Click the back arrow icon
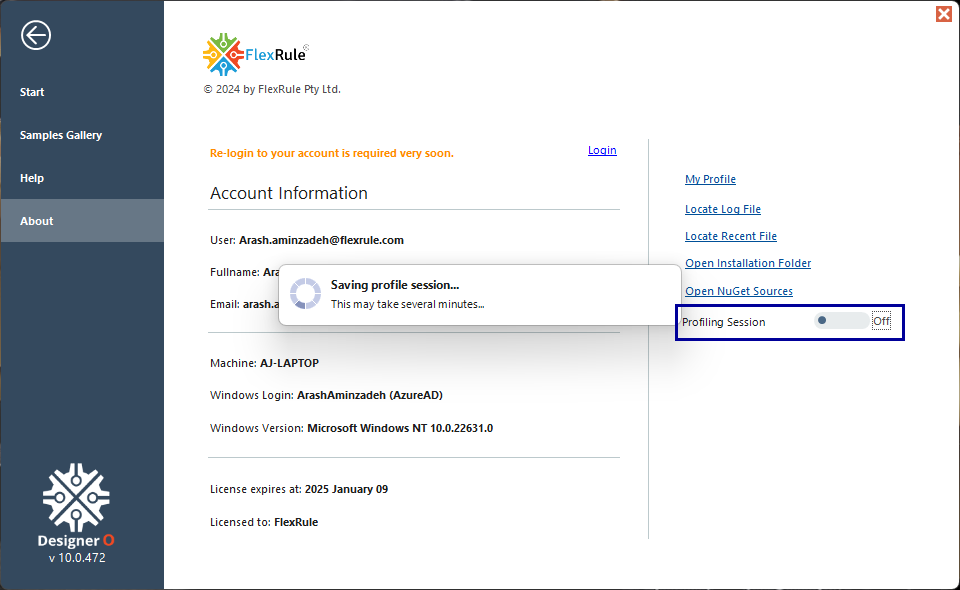 click(x=36, y=35)
